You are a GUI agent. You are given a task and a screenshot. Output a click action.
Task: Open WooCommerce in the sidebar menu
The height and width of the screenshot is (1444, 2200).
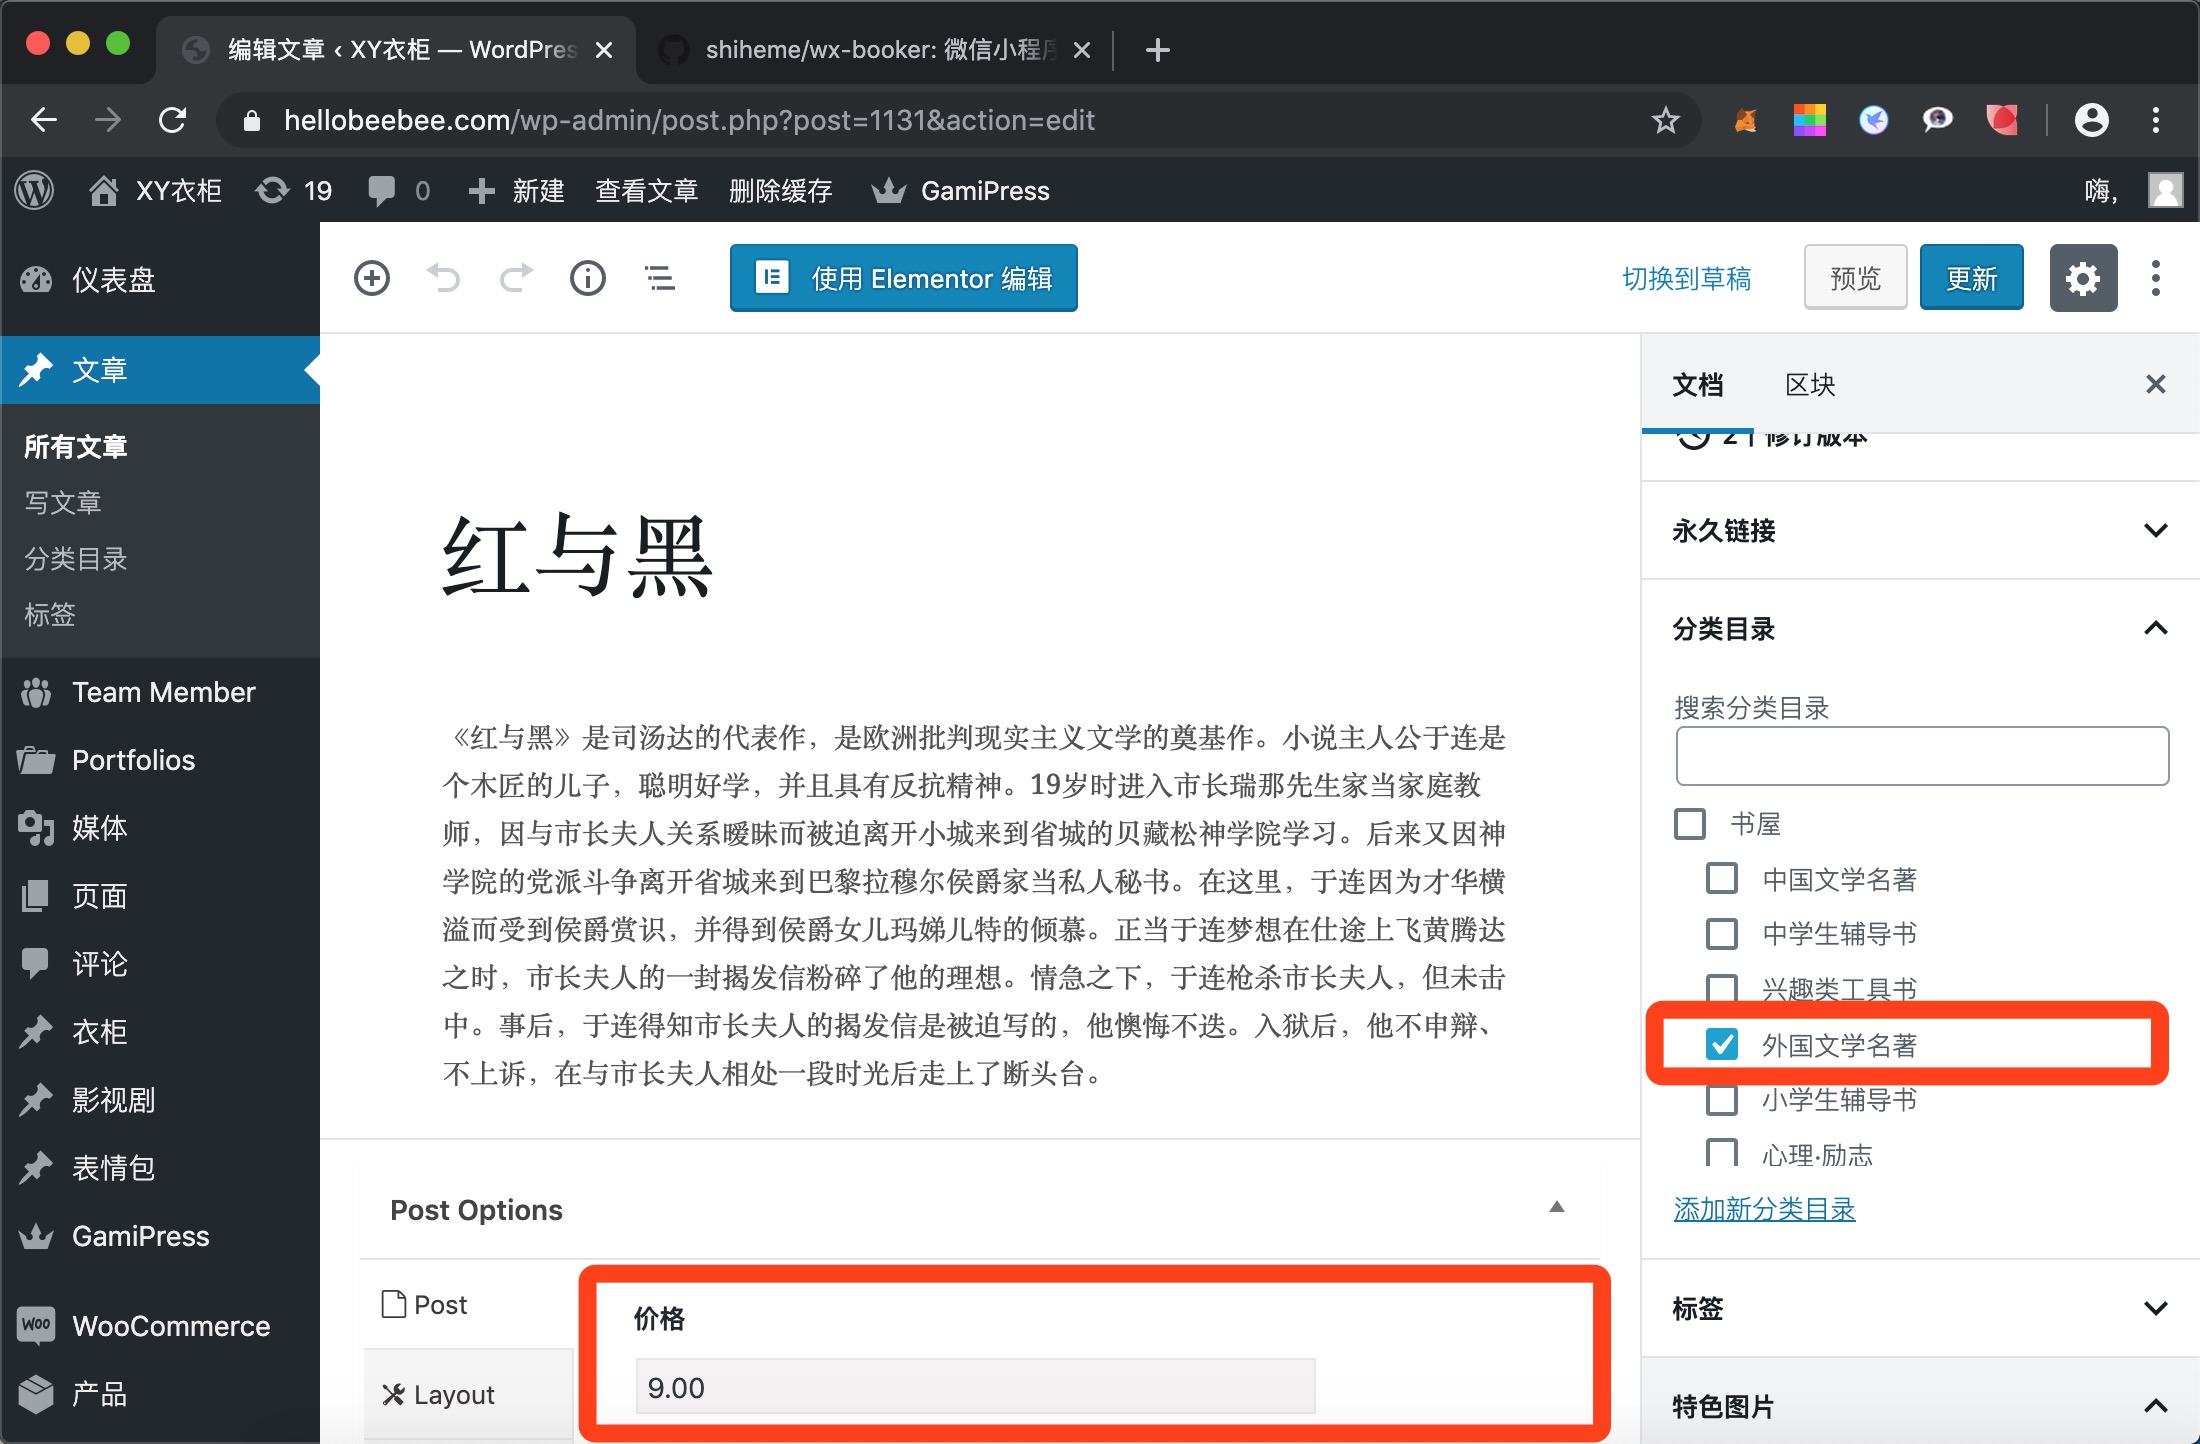click(170, 1326)
